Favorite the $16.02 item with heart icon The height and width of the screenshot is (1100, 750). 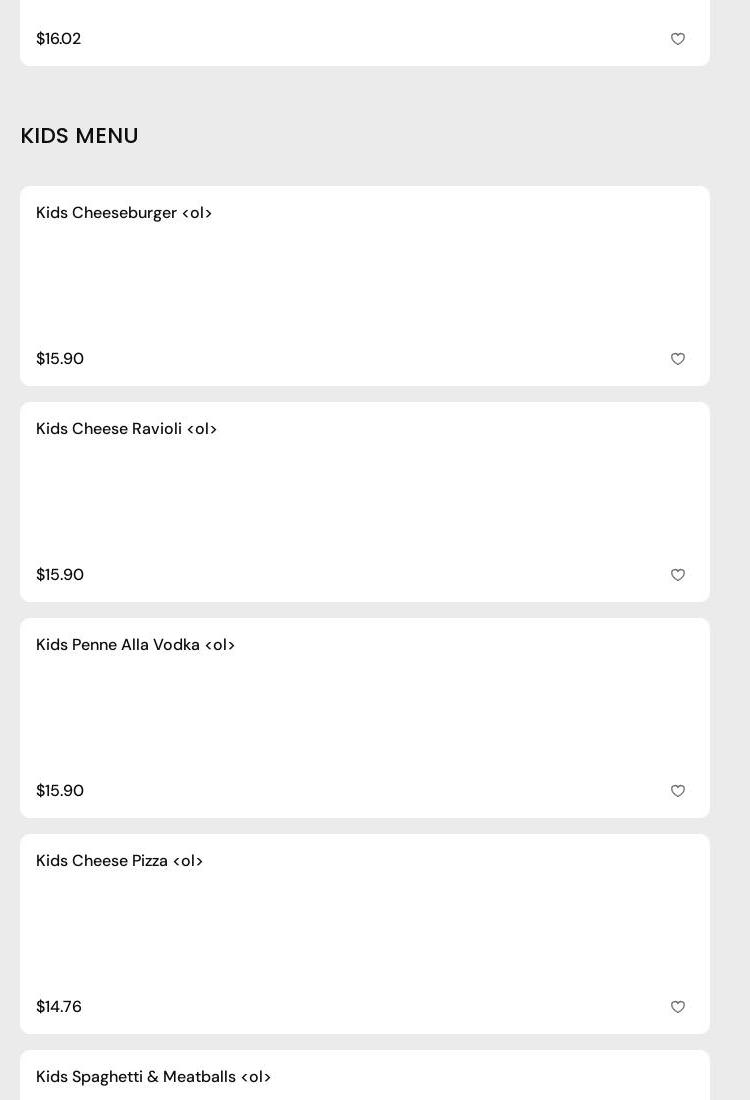(x=678, y=39)
